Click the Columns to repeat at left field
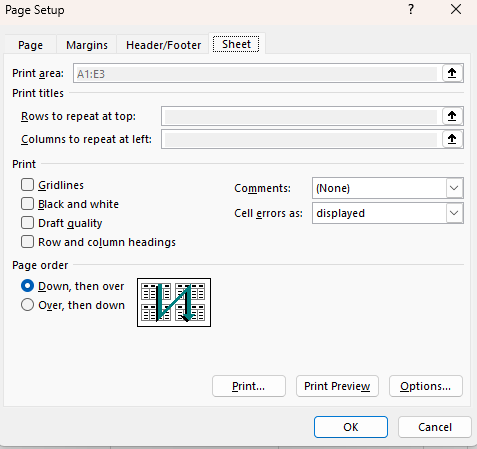The image size is (477, 449). coord(301,139)
